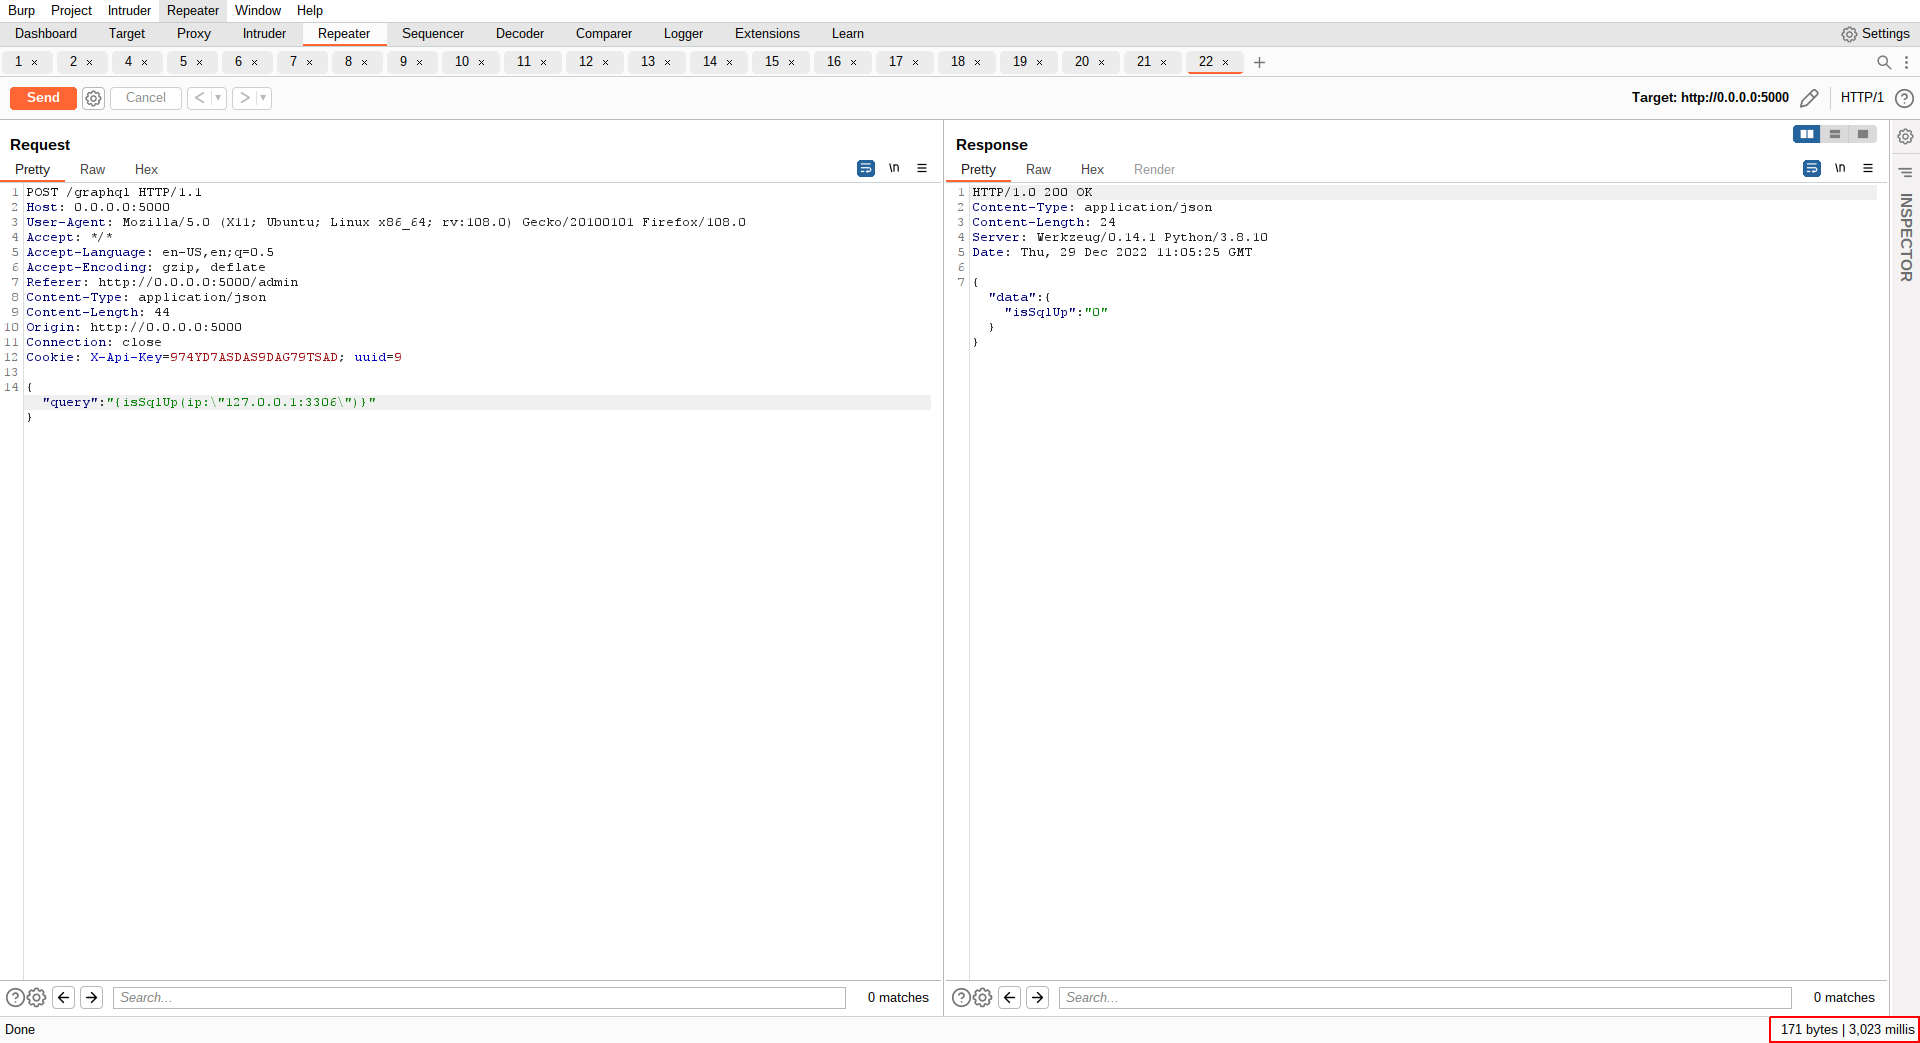Open the response search settings gear

[982, 997]
